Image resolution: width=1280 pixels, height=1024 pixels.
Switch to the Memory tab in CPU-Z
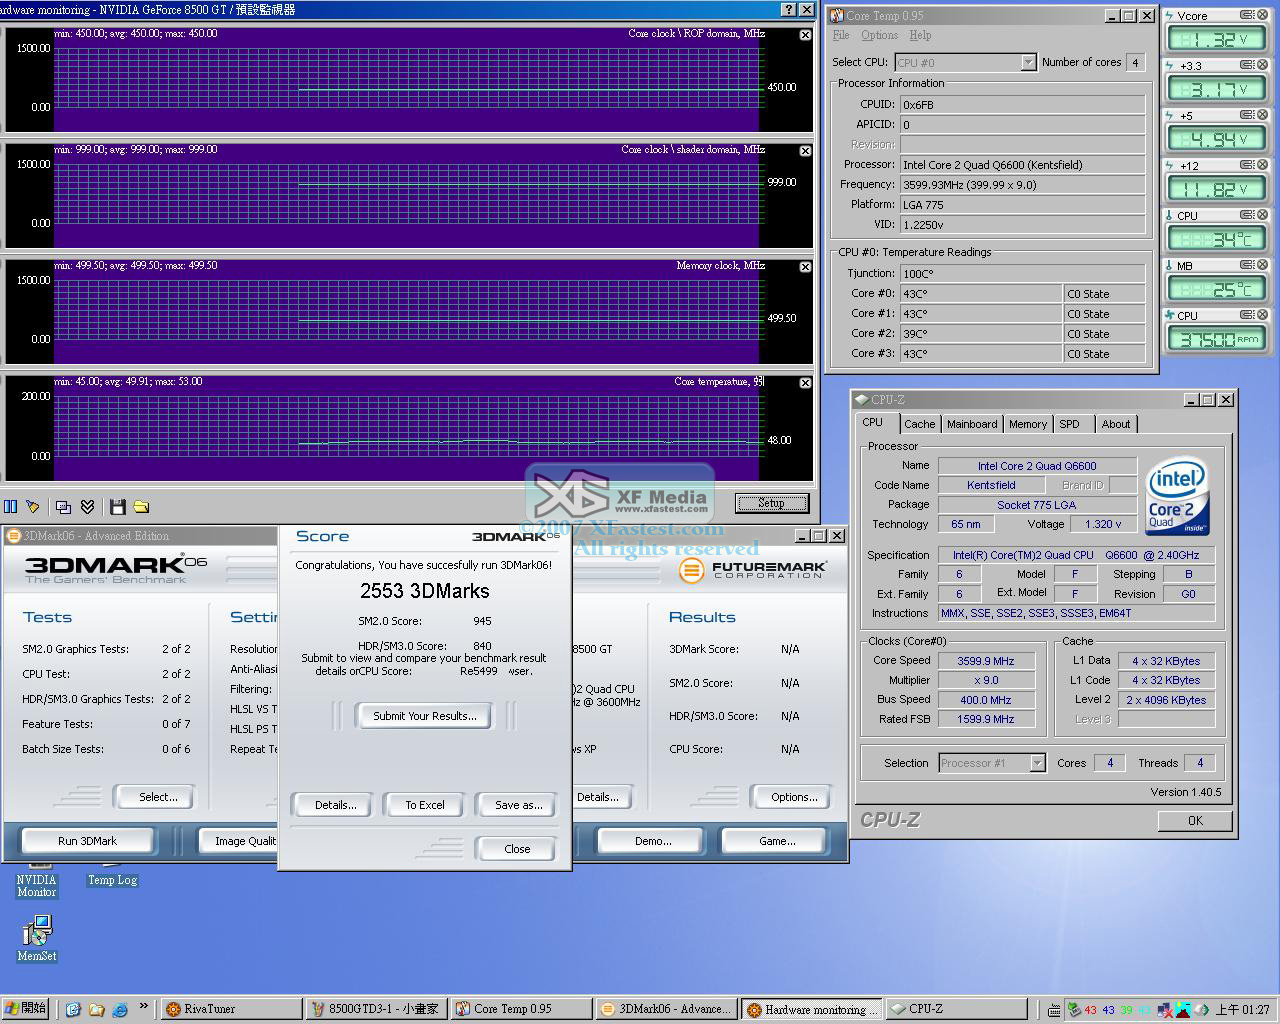[1027, 424]
